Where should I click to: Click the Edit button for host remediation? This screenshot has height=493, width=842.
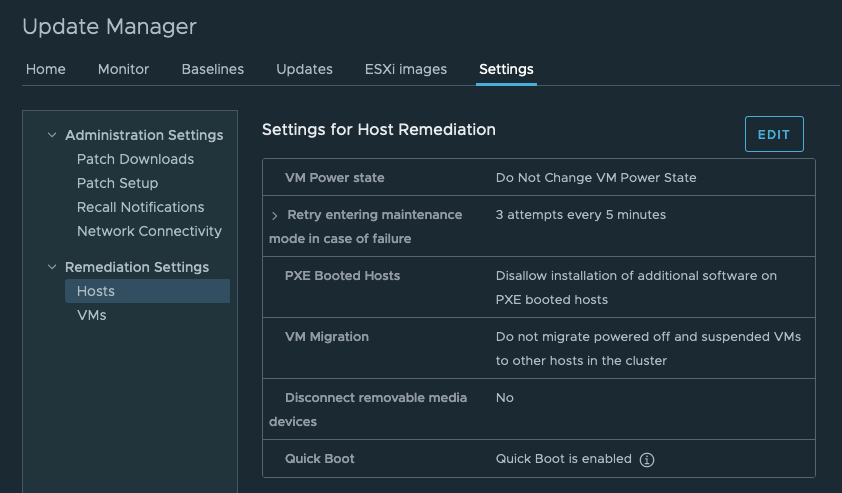773,135
